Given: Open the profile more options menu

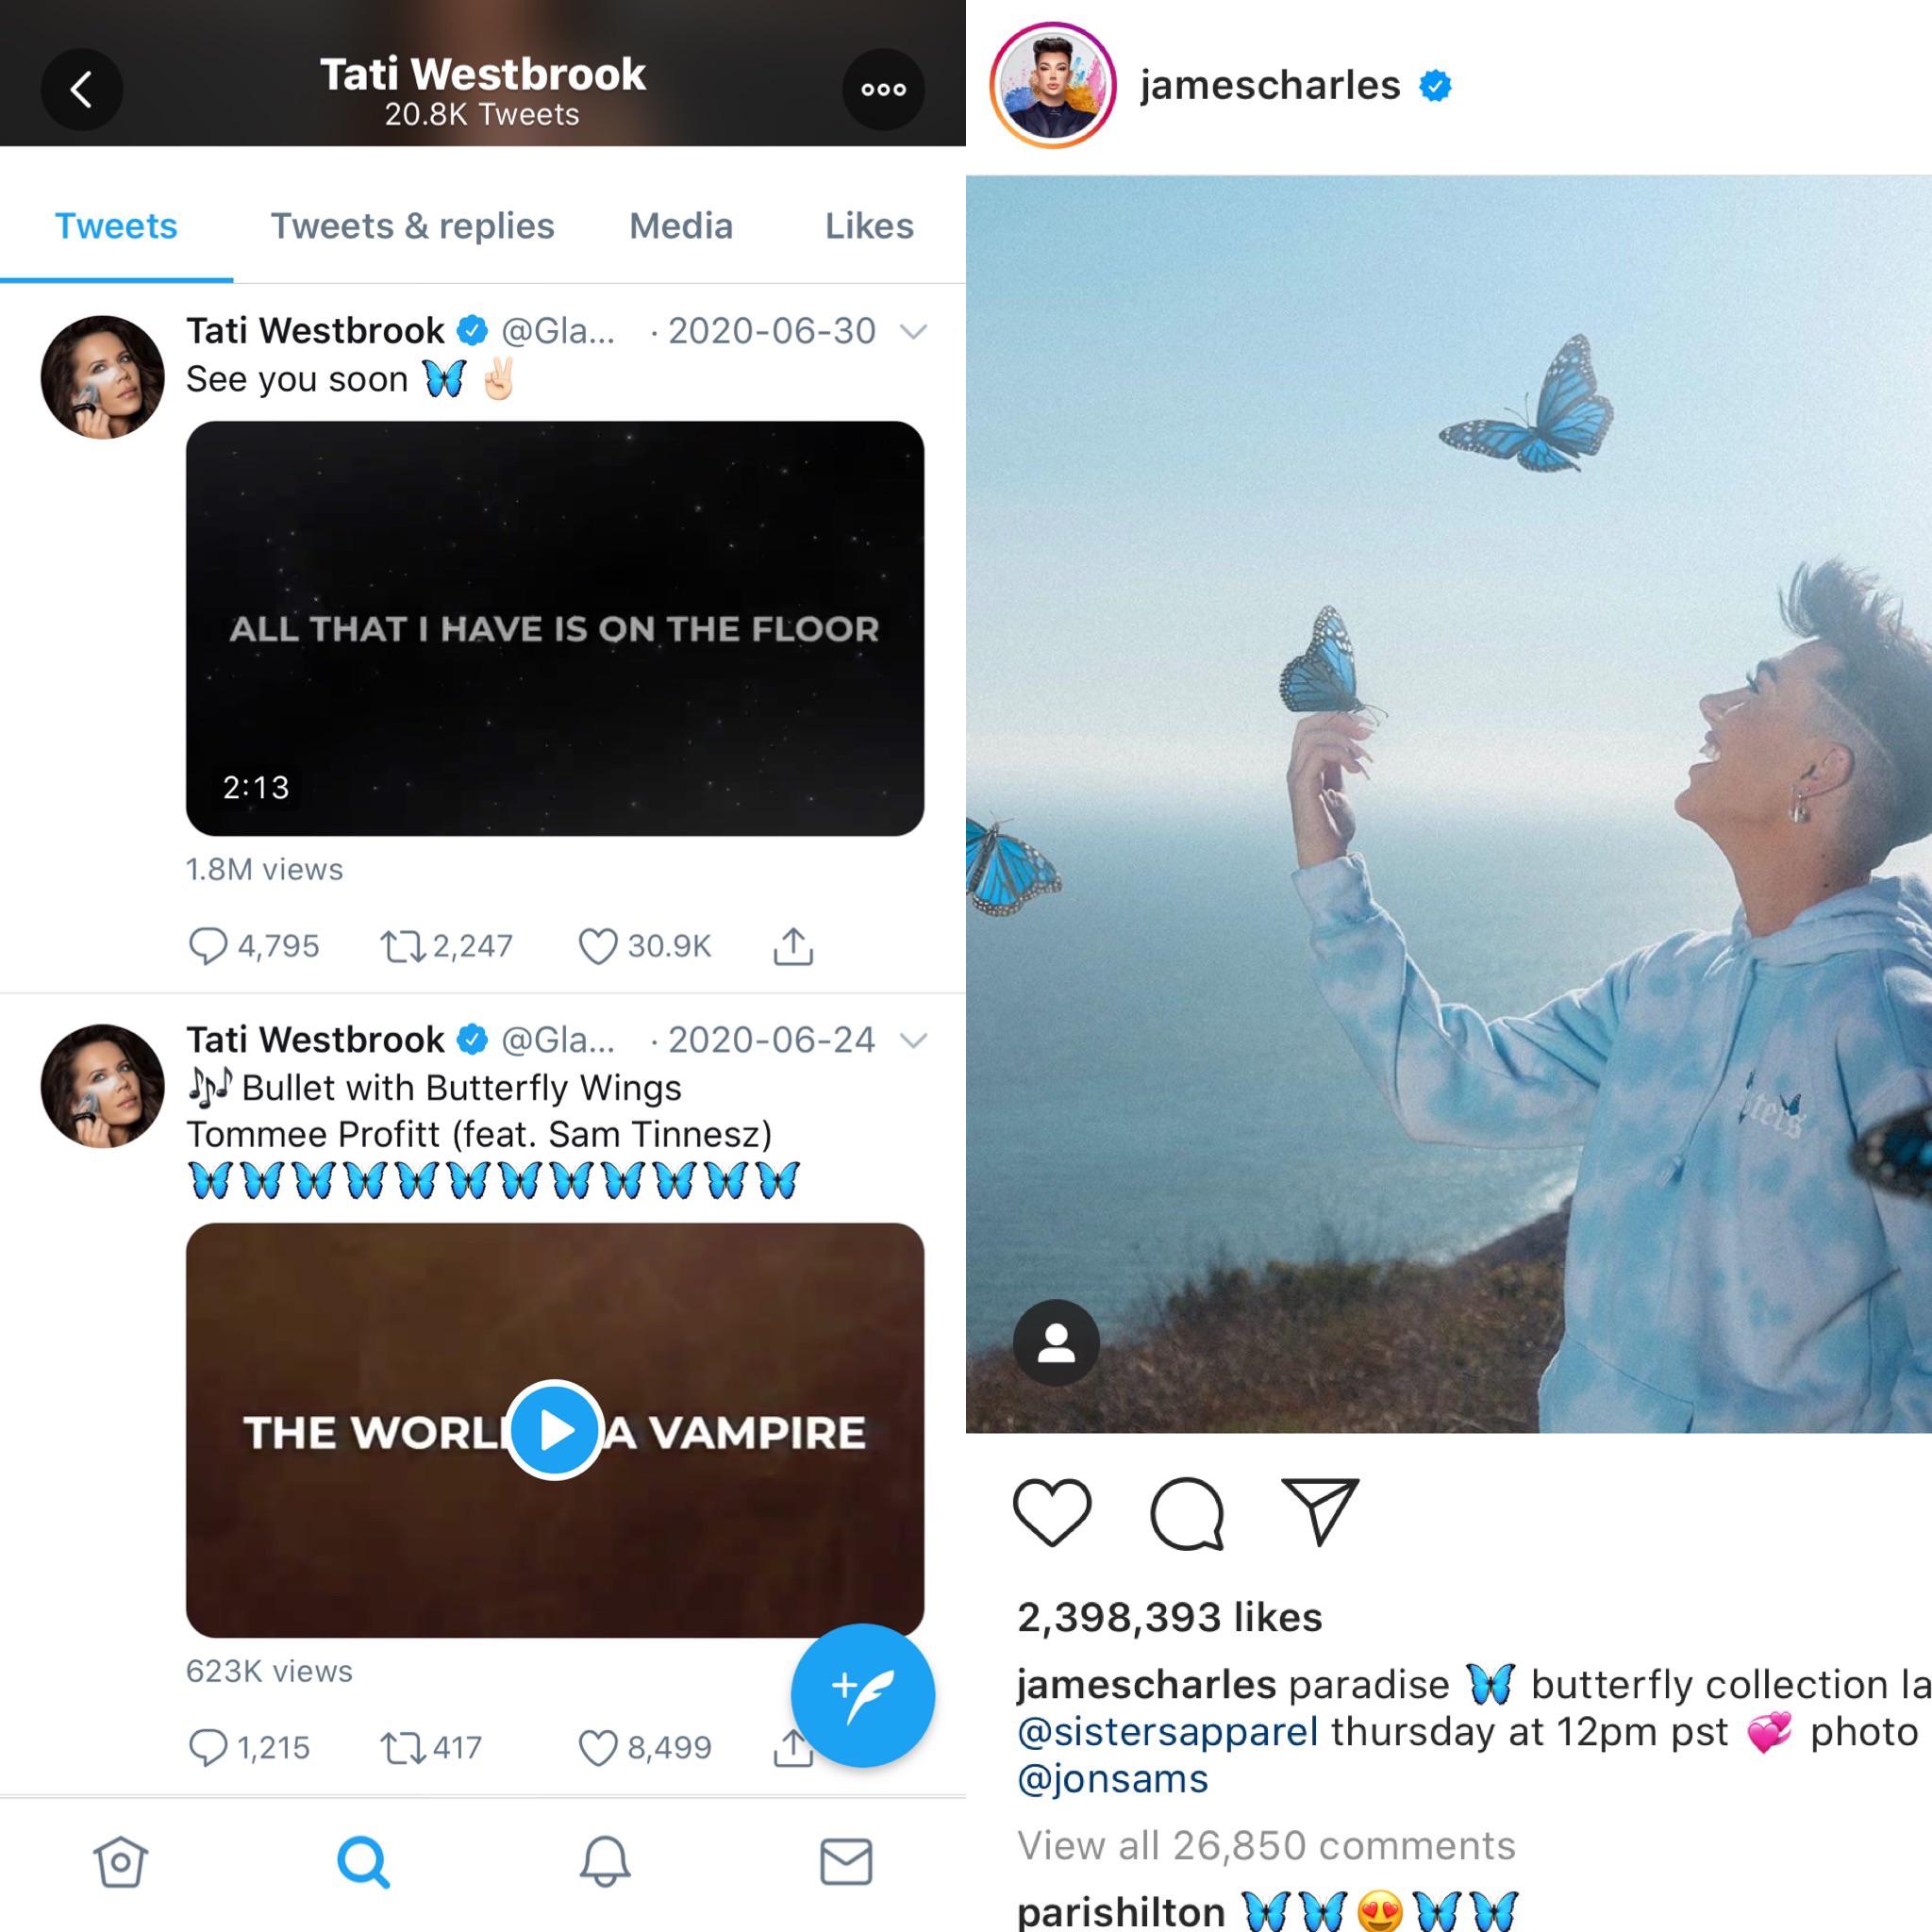Looking at the screenshot, I should [884, 89].
